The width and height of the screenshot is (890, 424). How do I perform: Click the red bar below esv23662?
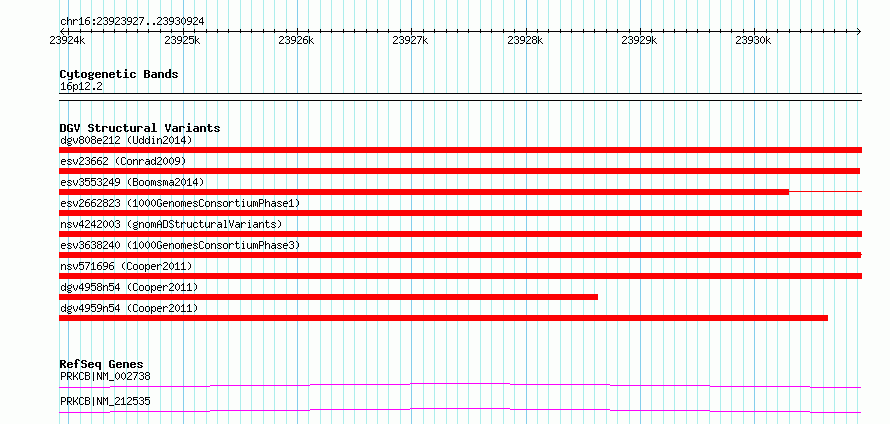(459, 171)
